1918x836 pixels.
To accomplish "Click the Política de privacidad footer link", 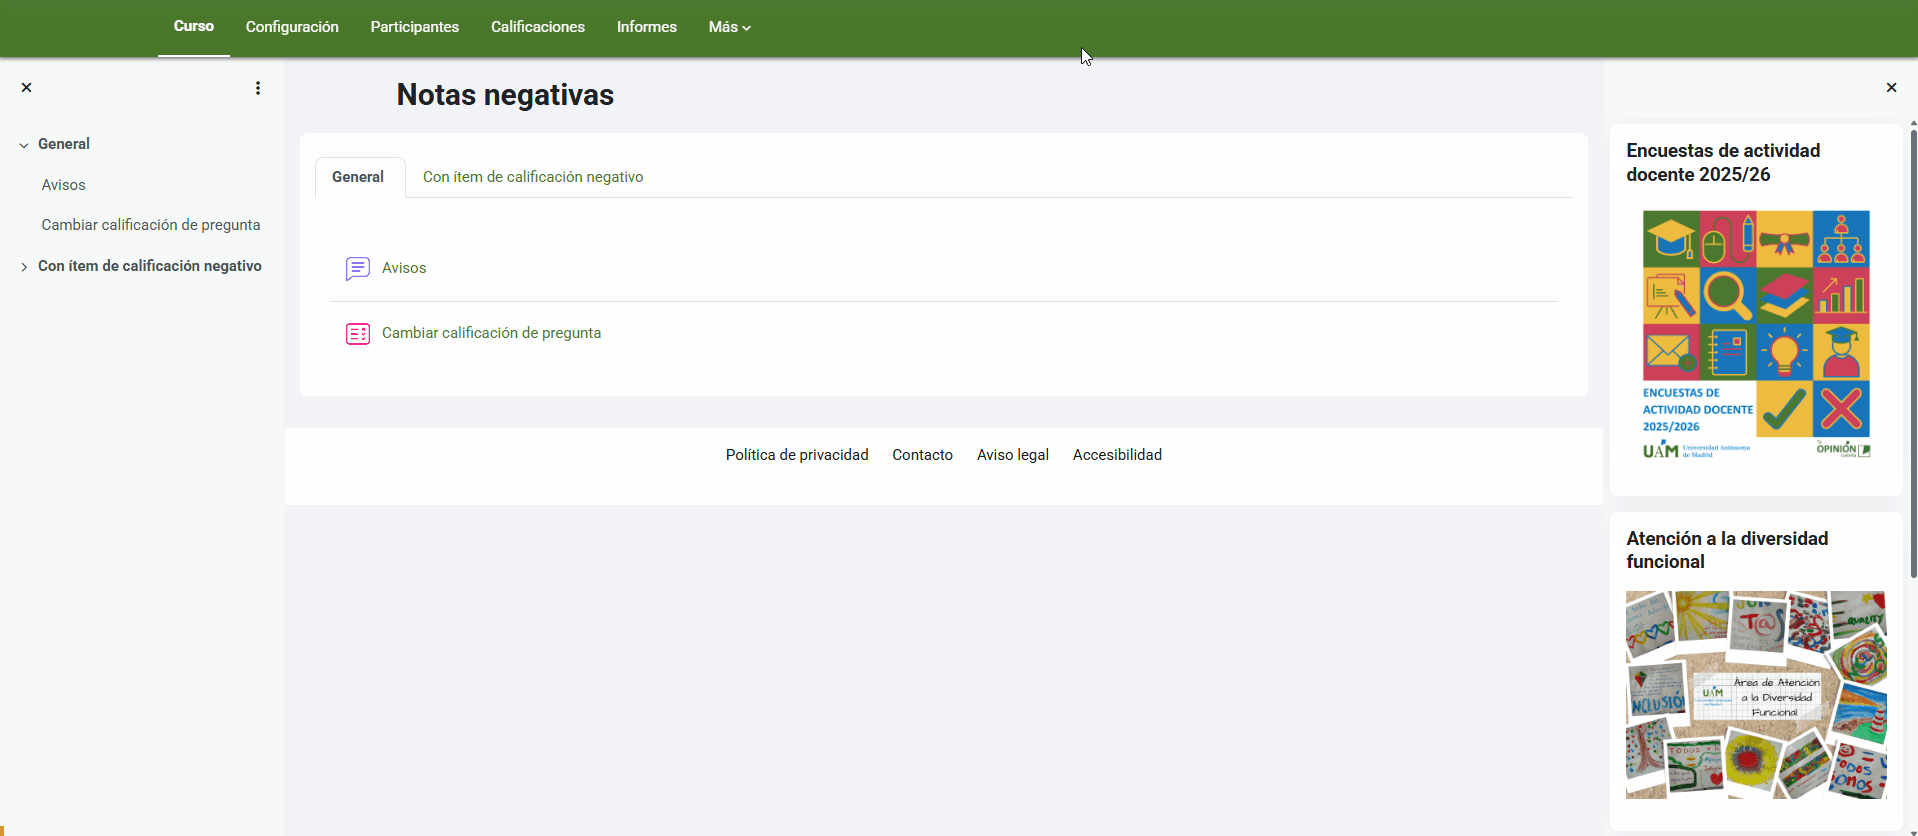I will coord(797,455).
